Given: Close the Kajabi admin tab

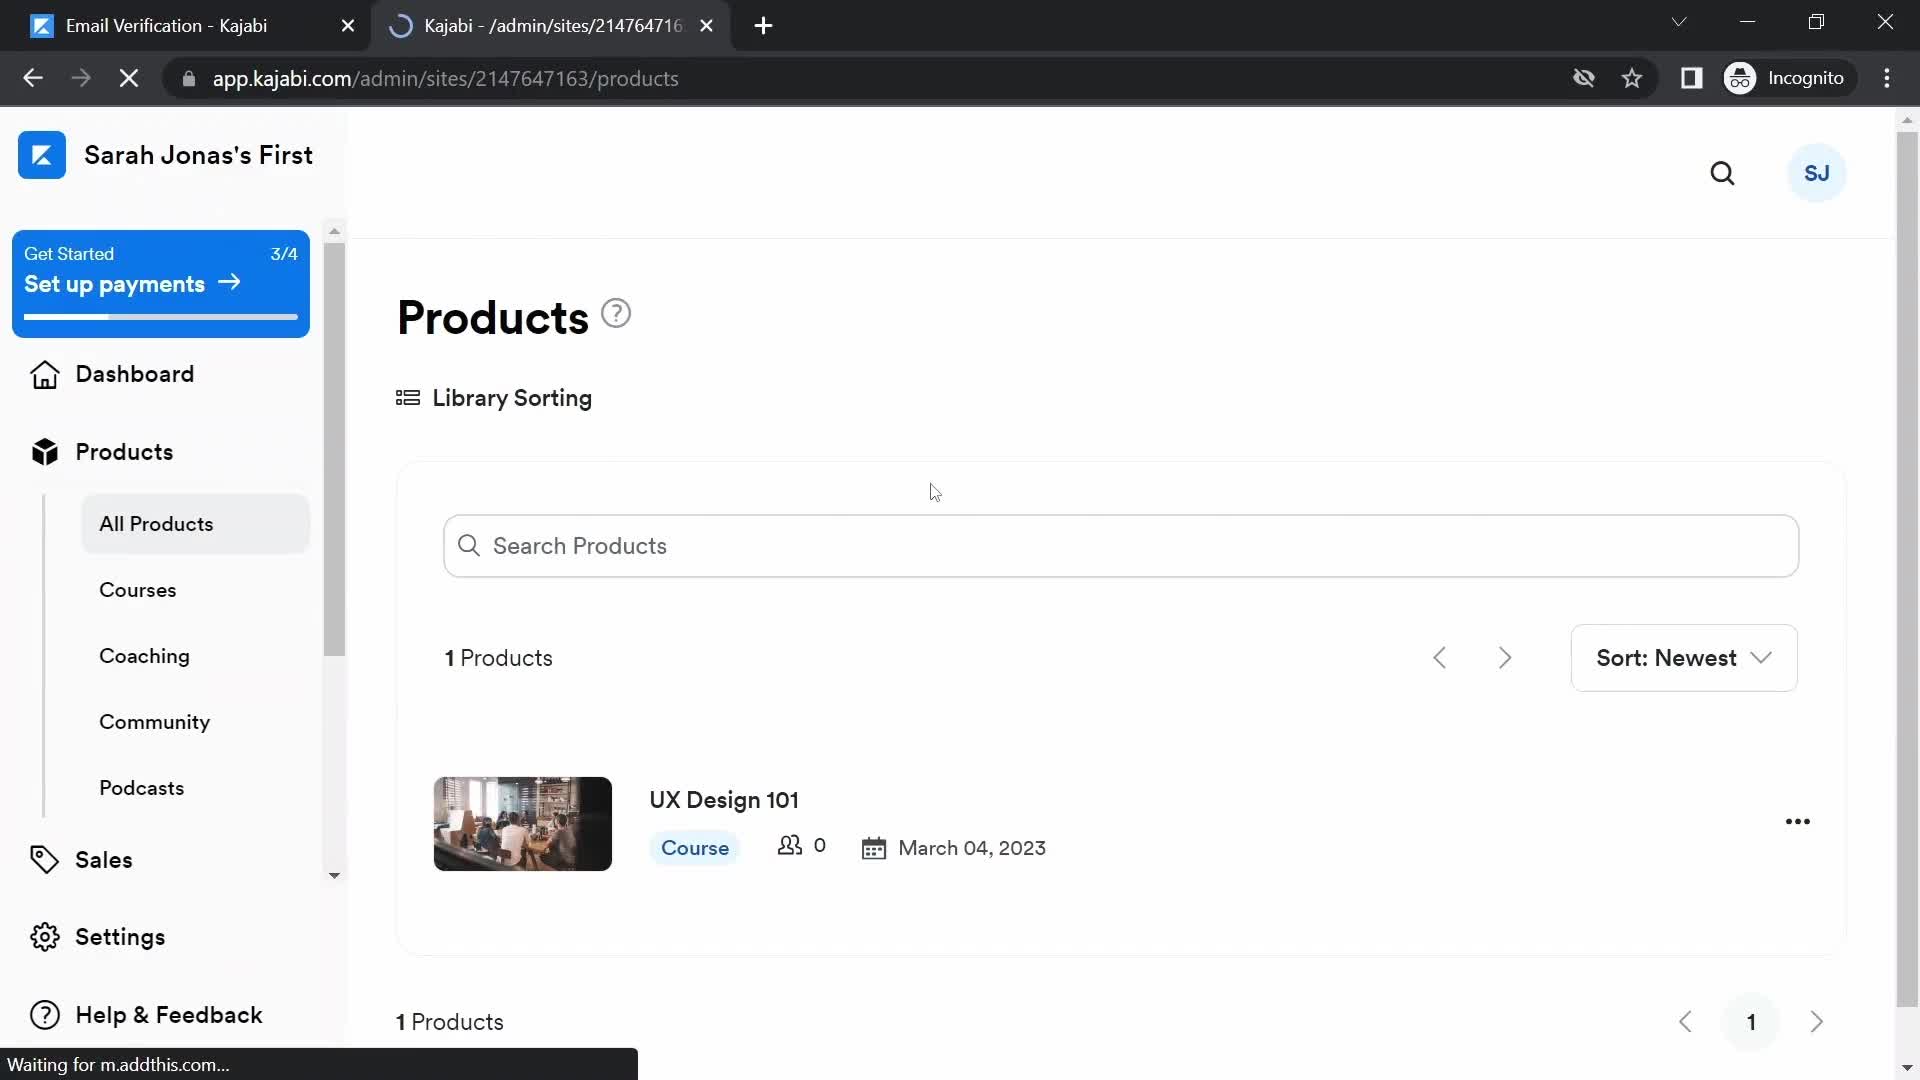Looking at the screenshot, I should (706, 26).
